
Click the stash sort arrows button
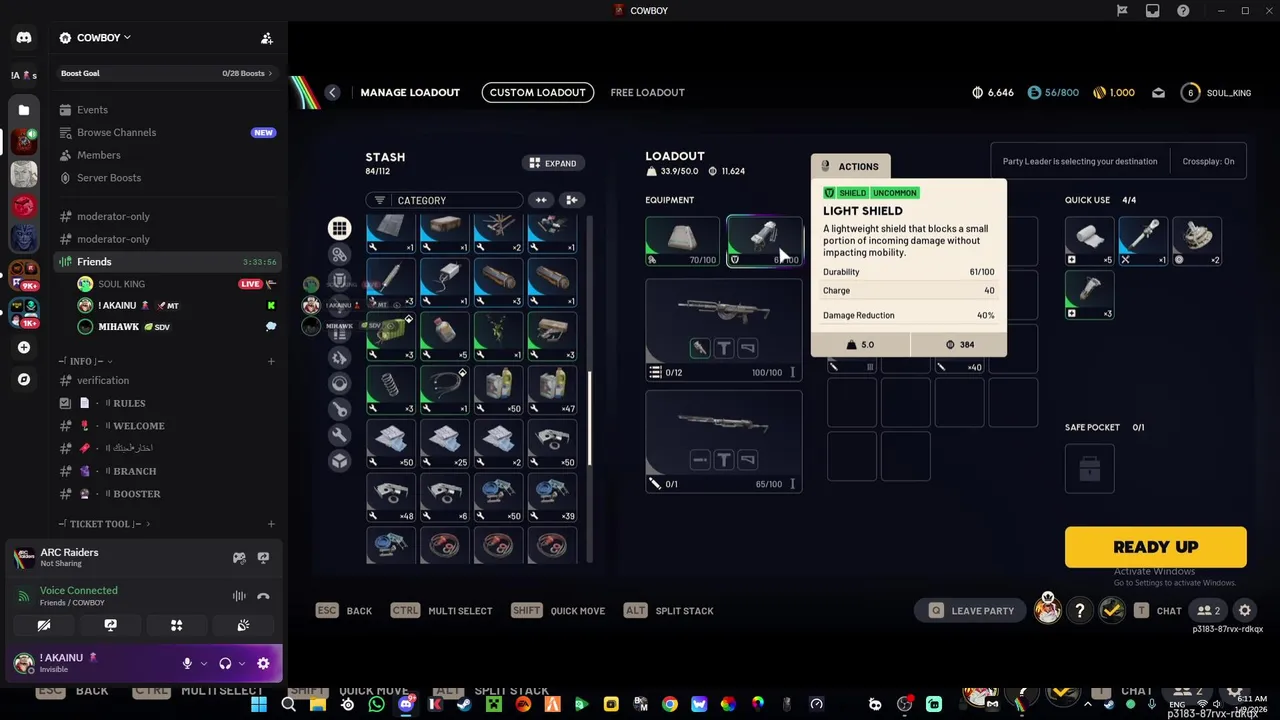541,200
